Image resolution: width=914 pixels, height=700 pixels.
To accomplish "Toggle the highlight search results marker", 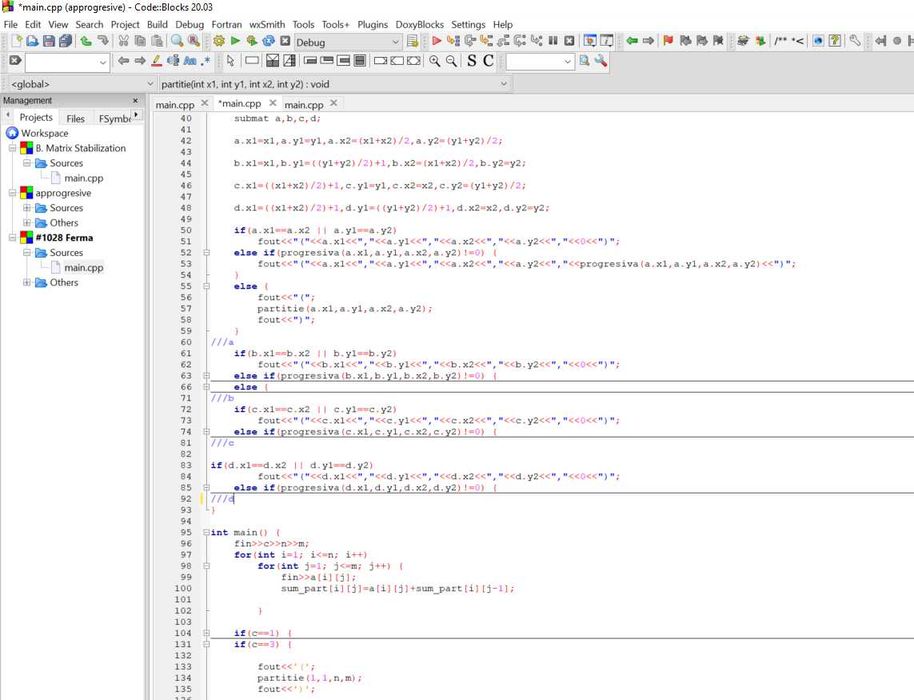I will click(157, 62).
